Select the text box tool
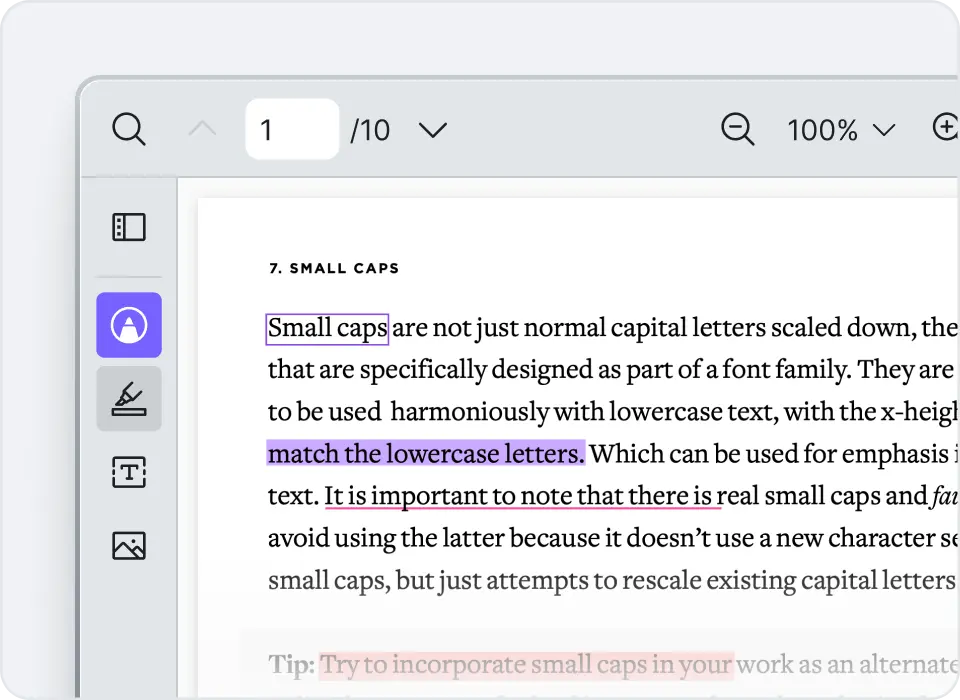 (x=129, y=472)
